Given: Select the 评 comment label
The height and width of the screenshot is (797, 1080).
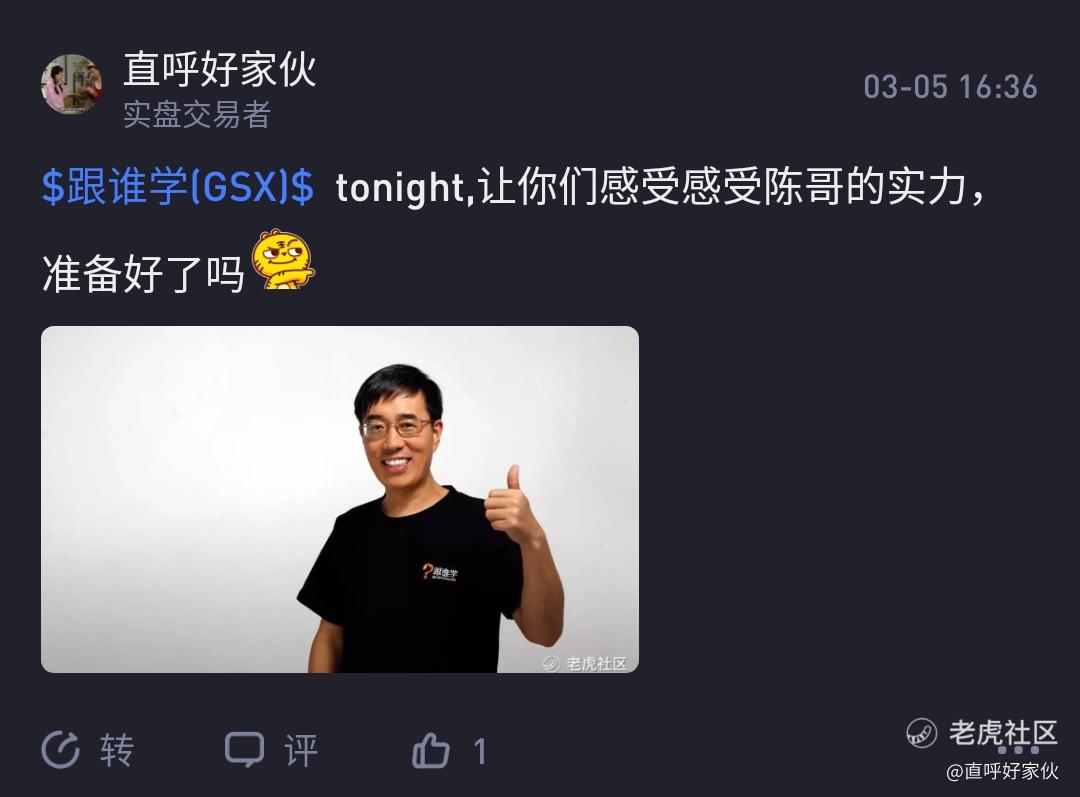Looking at the screenshot, I should pyautogui.click(x=301, y=750).
